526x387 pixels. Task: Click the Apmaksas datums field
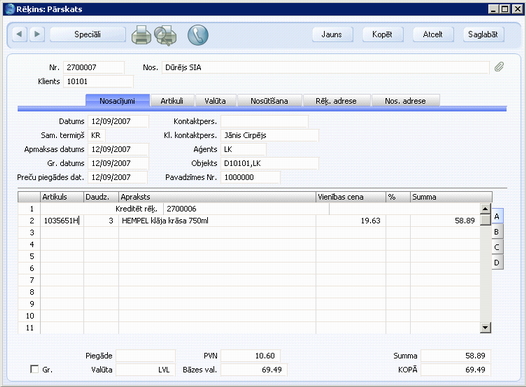click(118, 150)
